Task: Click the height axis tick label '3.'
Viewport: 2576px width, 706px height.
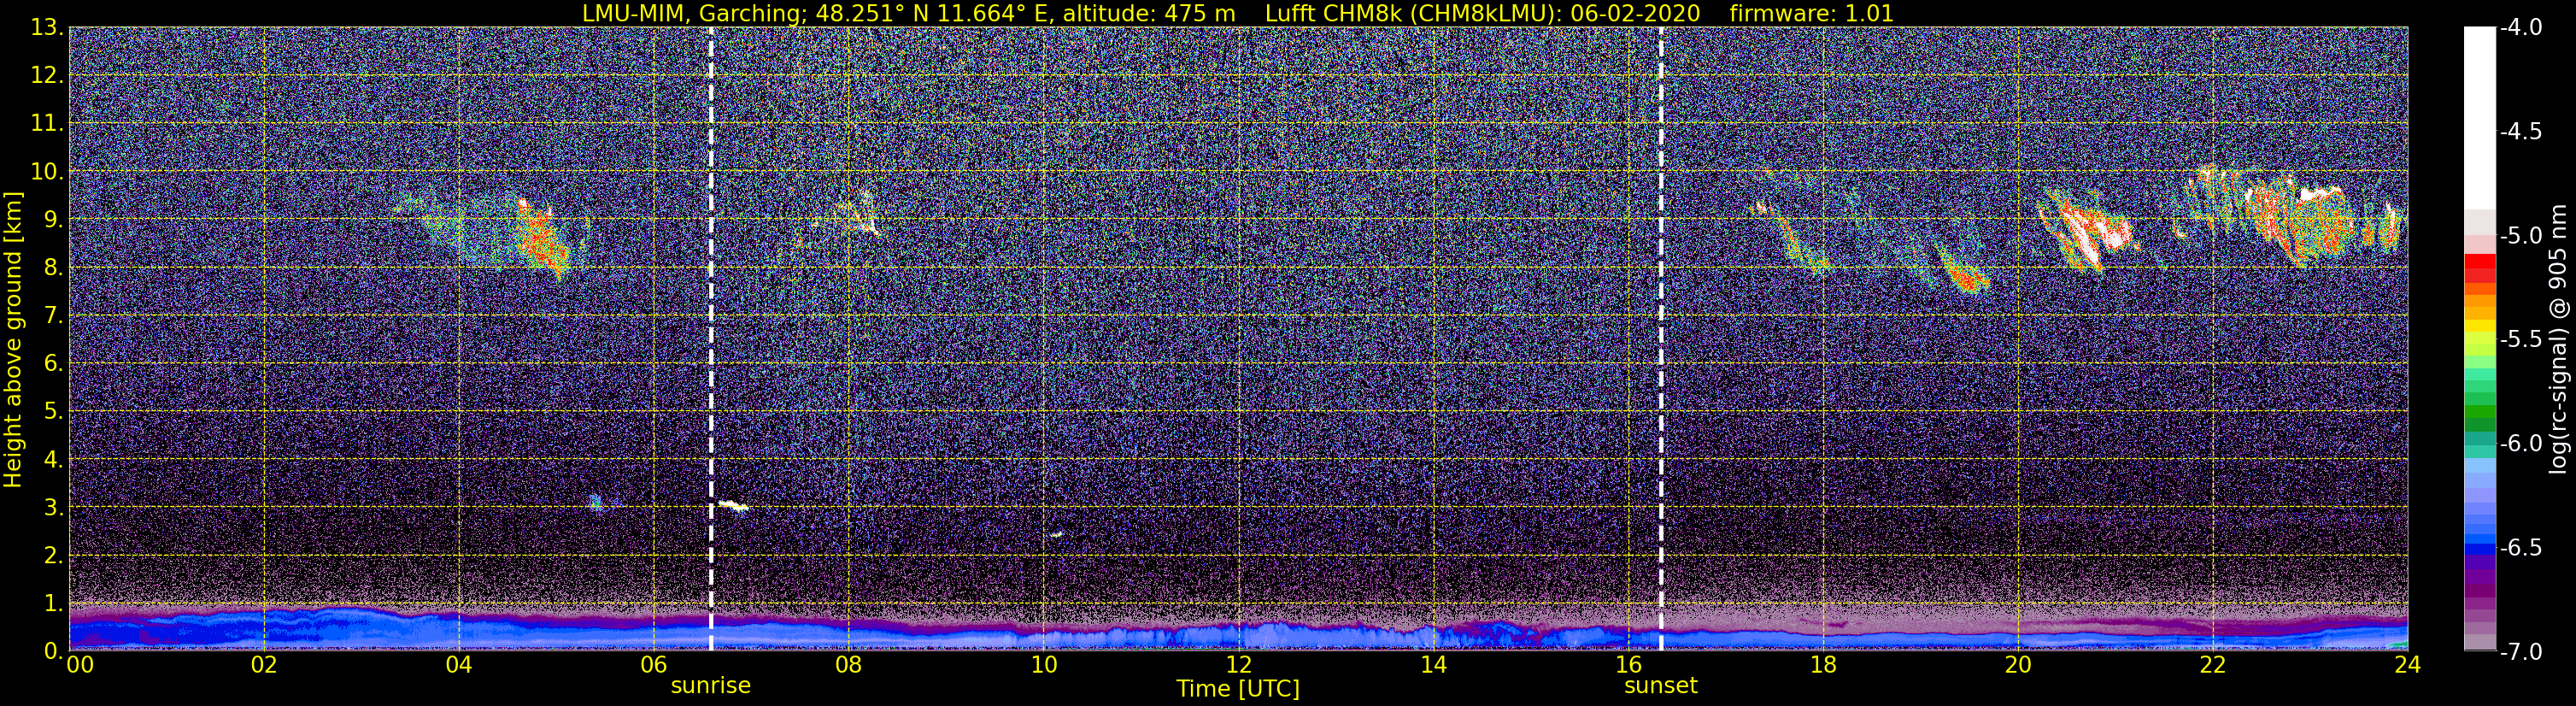Action: [x=53, y=507]
